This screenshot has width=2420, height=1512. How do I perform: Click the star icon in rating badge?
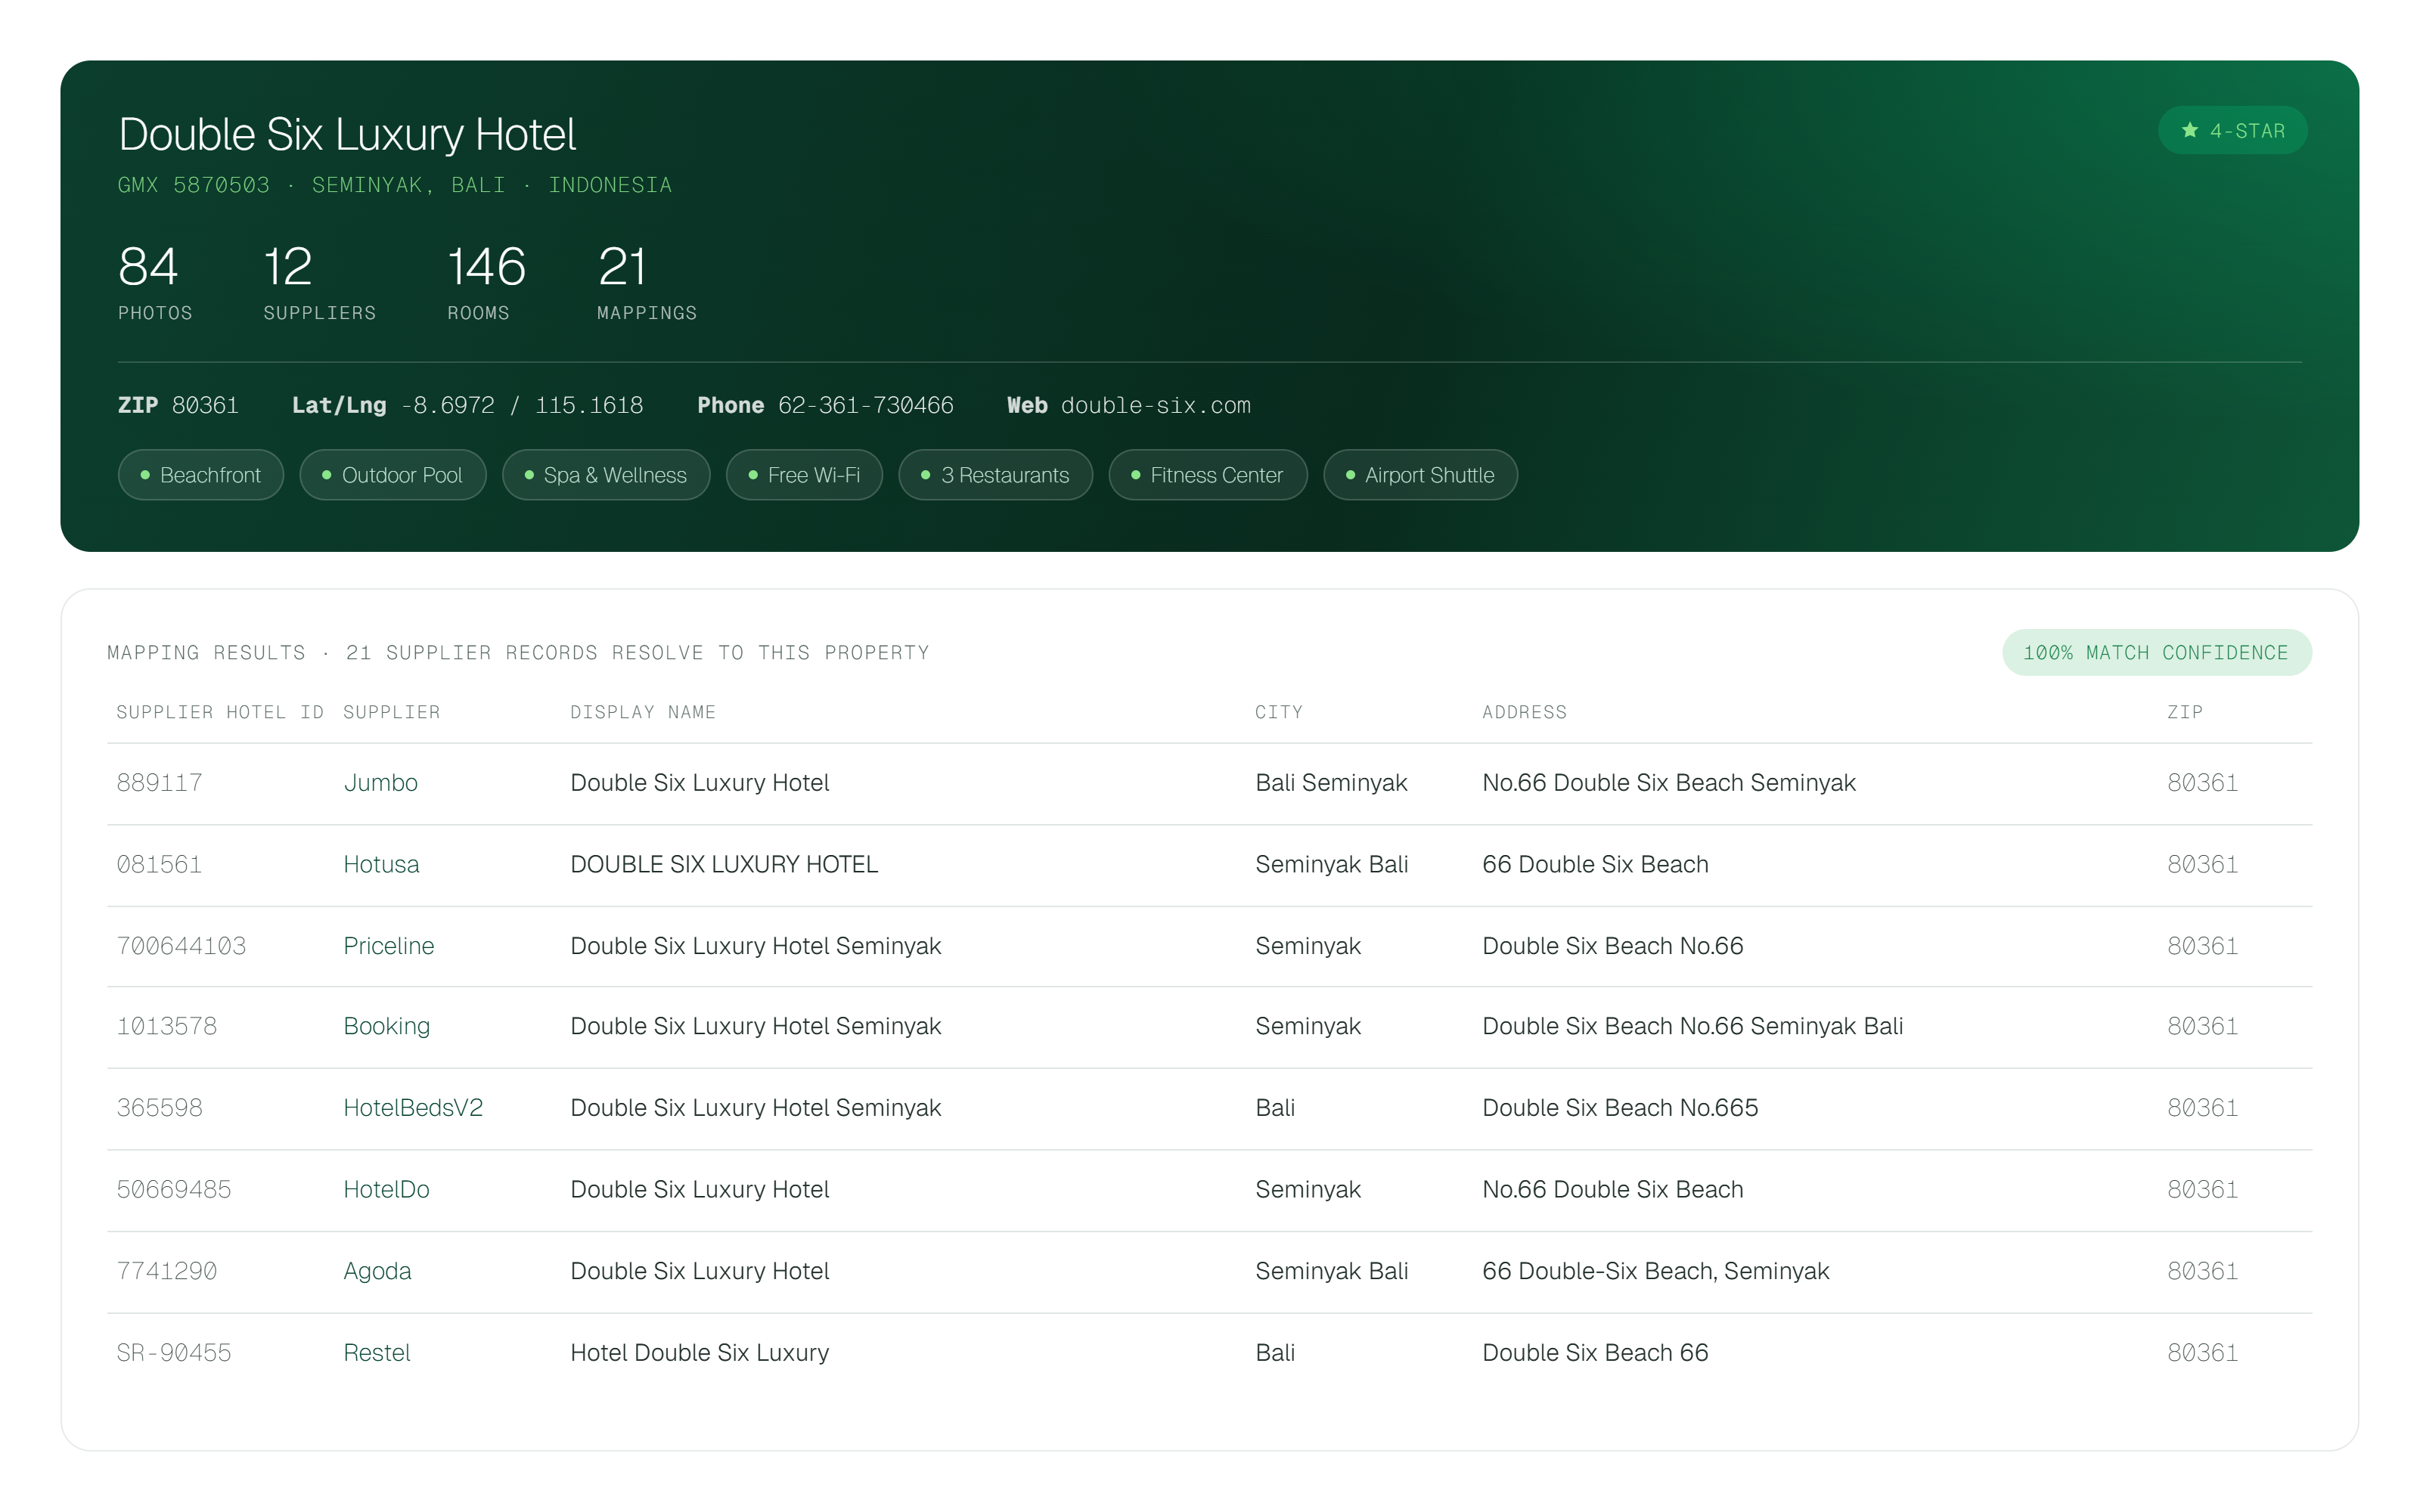[2190, 131]
